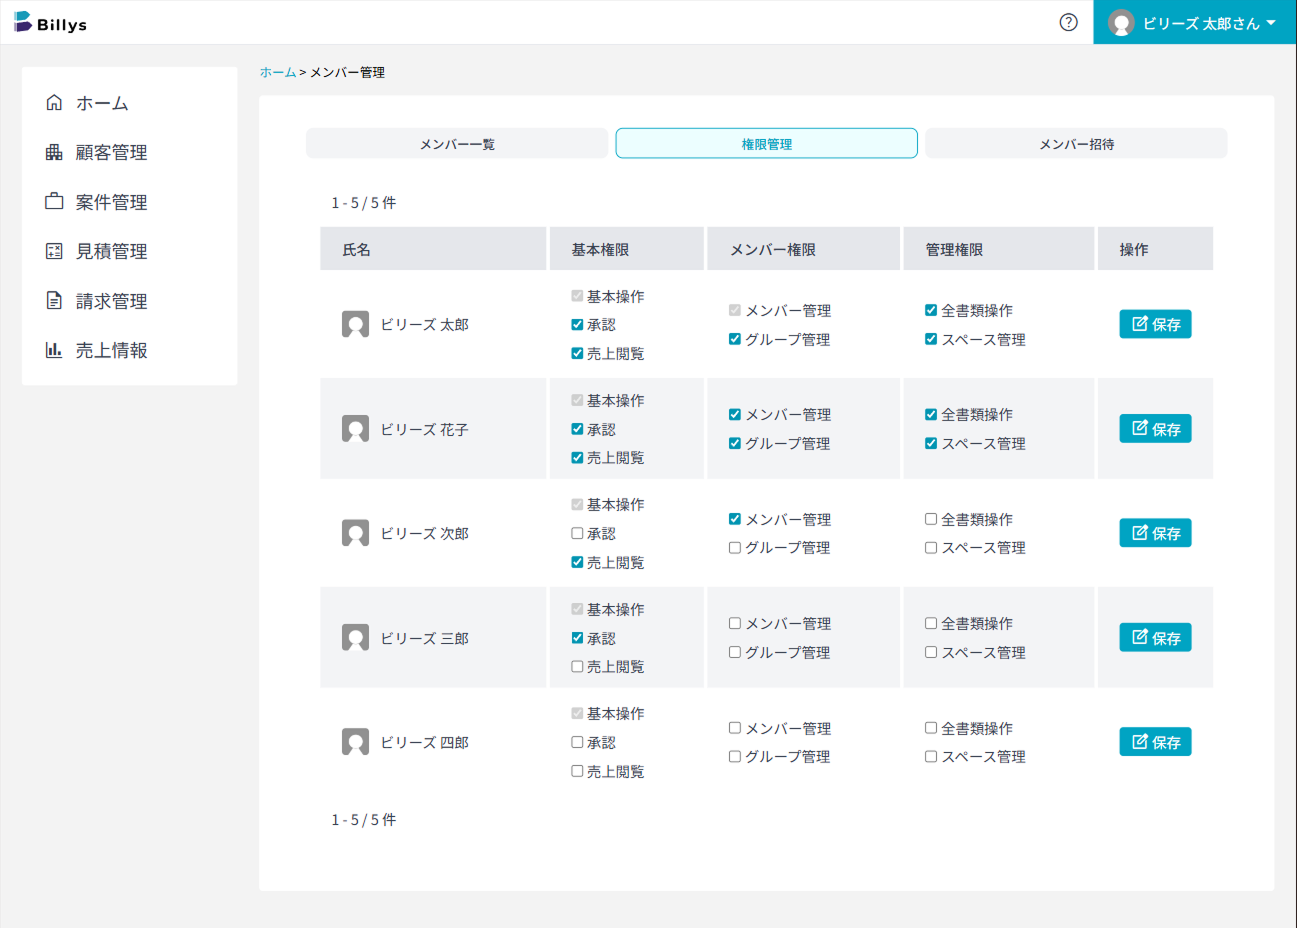The height and width of the screenshot is (928, 1297).
Task: Click the 顧客管理 building icon
Action: coord(54,152)
